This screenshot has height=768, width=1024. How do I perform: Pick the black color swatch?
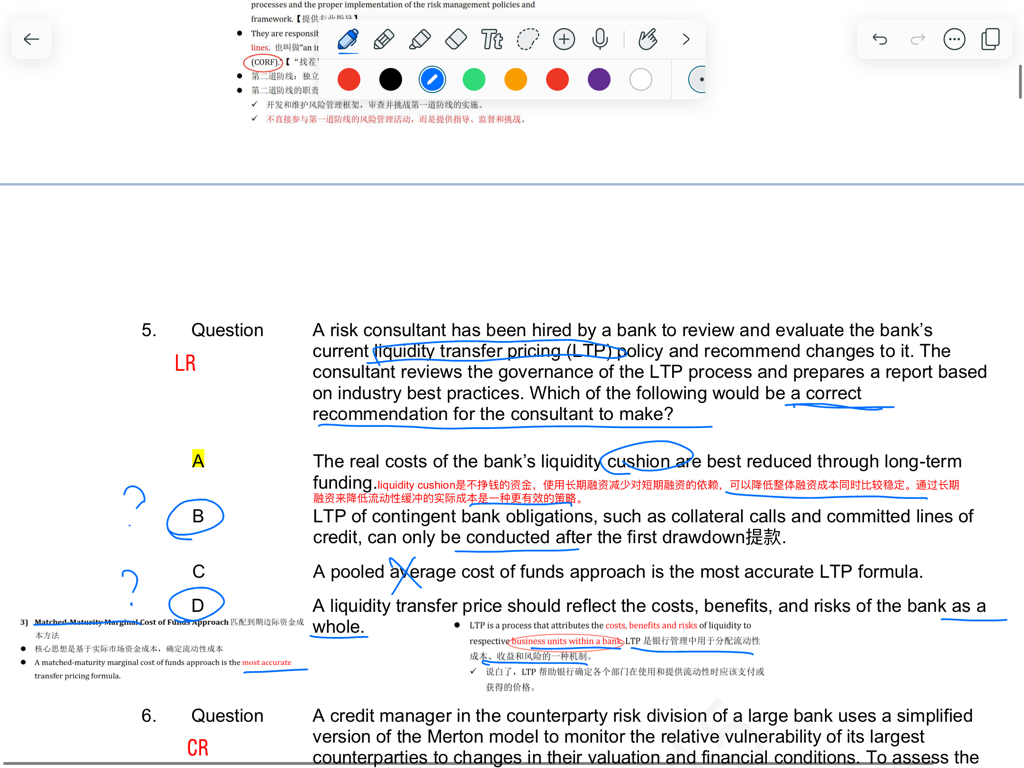391,80
